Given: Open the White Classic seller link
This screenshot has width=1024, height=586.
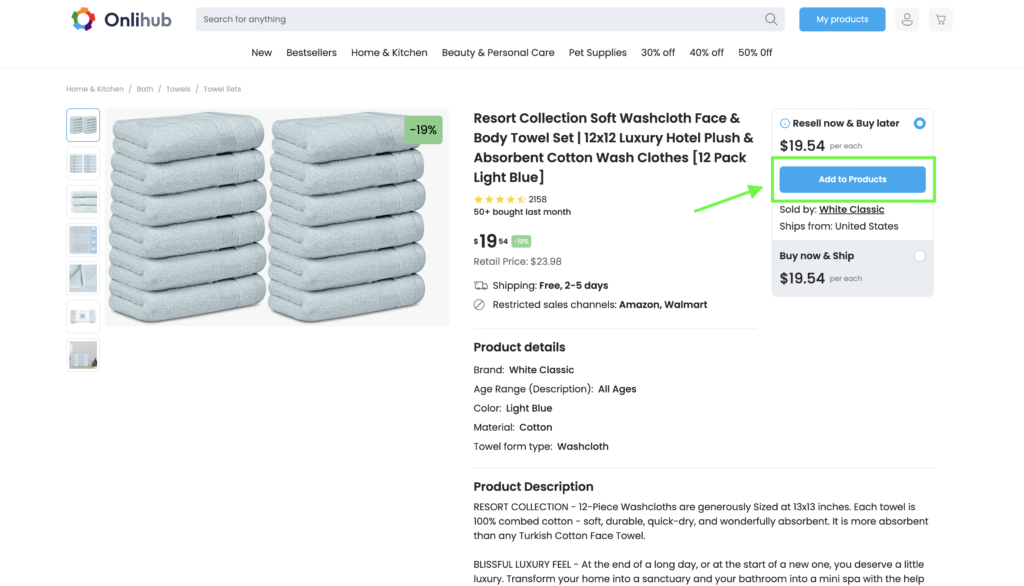Looking at the screenshot, I should point(851,210).
